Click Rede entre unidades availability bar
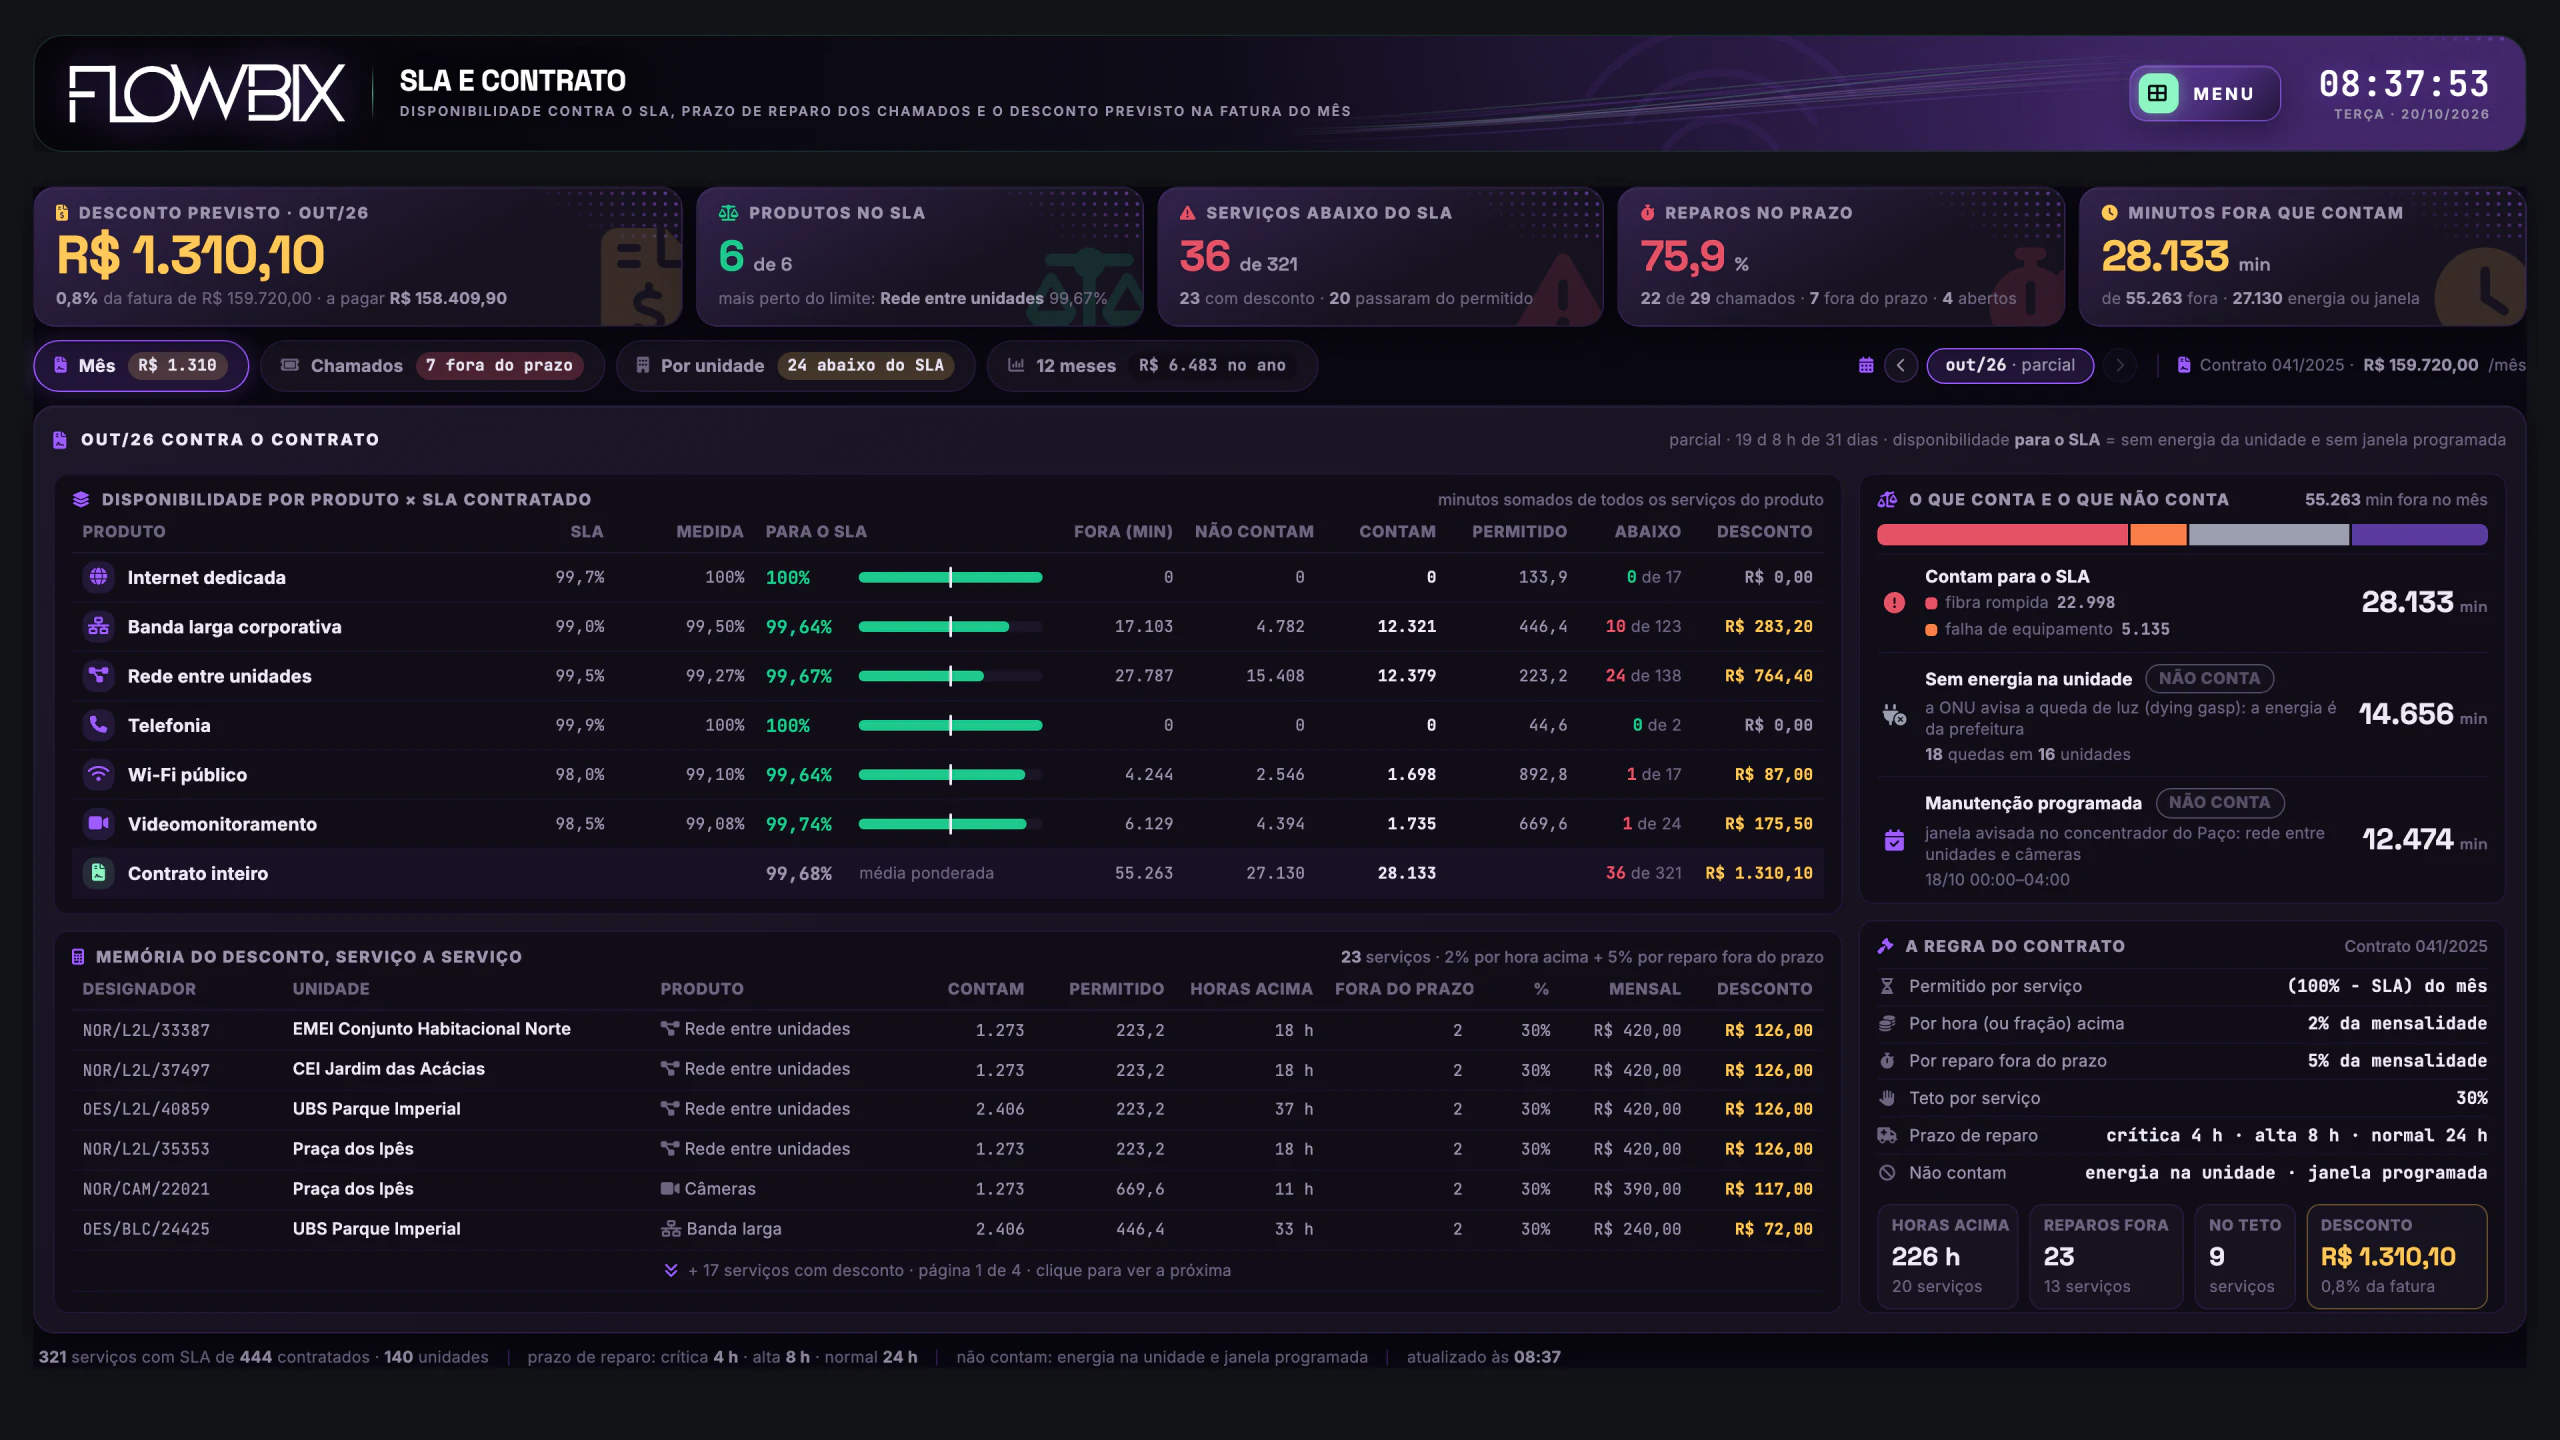Viewport: 2560px width, 1440px height. coord(950,676)
